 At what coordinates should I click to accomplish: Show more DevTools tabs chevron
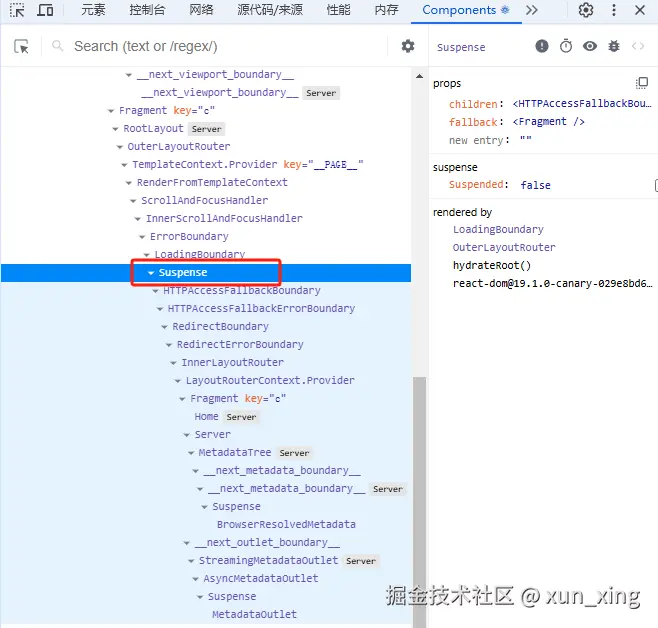(532, 10)
